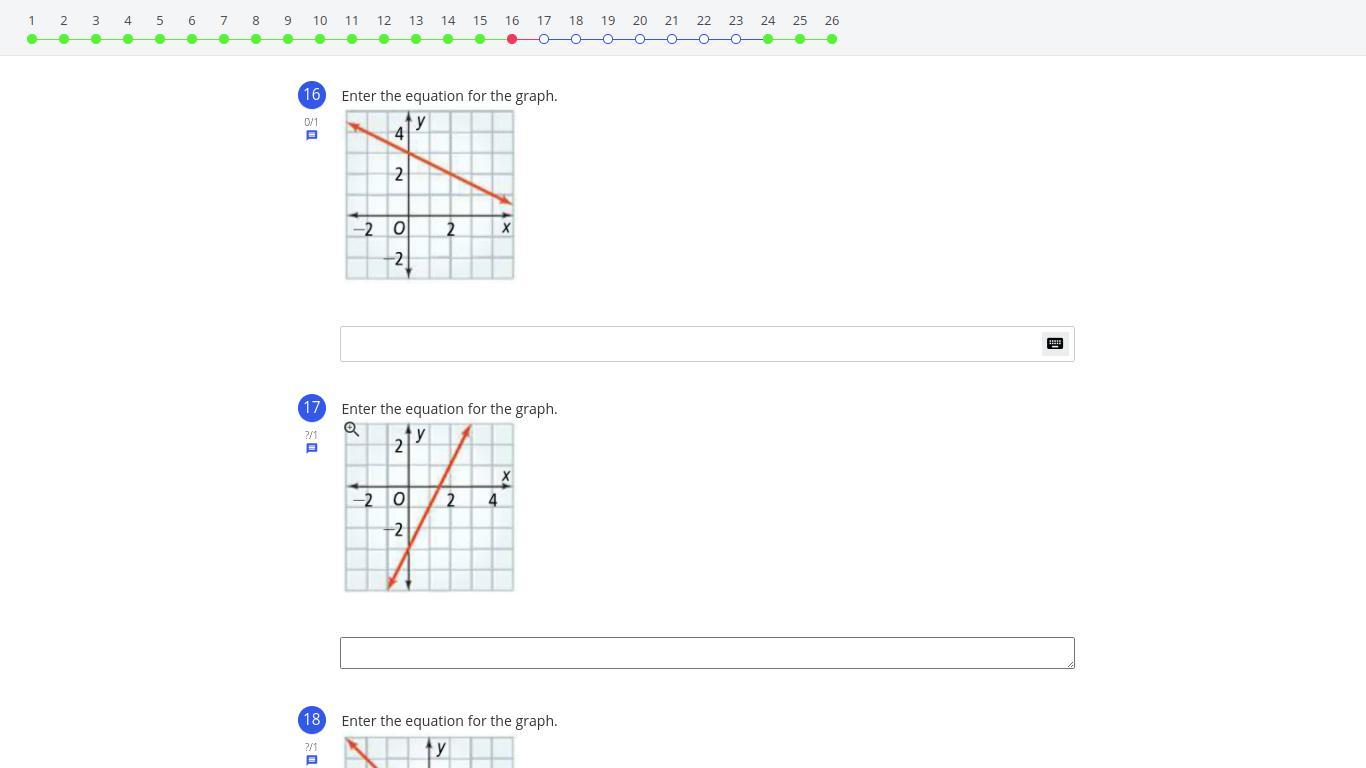The image size is (1366, 768).
Task: Open the comment icon under question 18
Action: click(312, 760)
